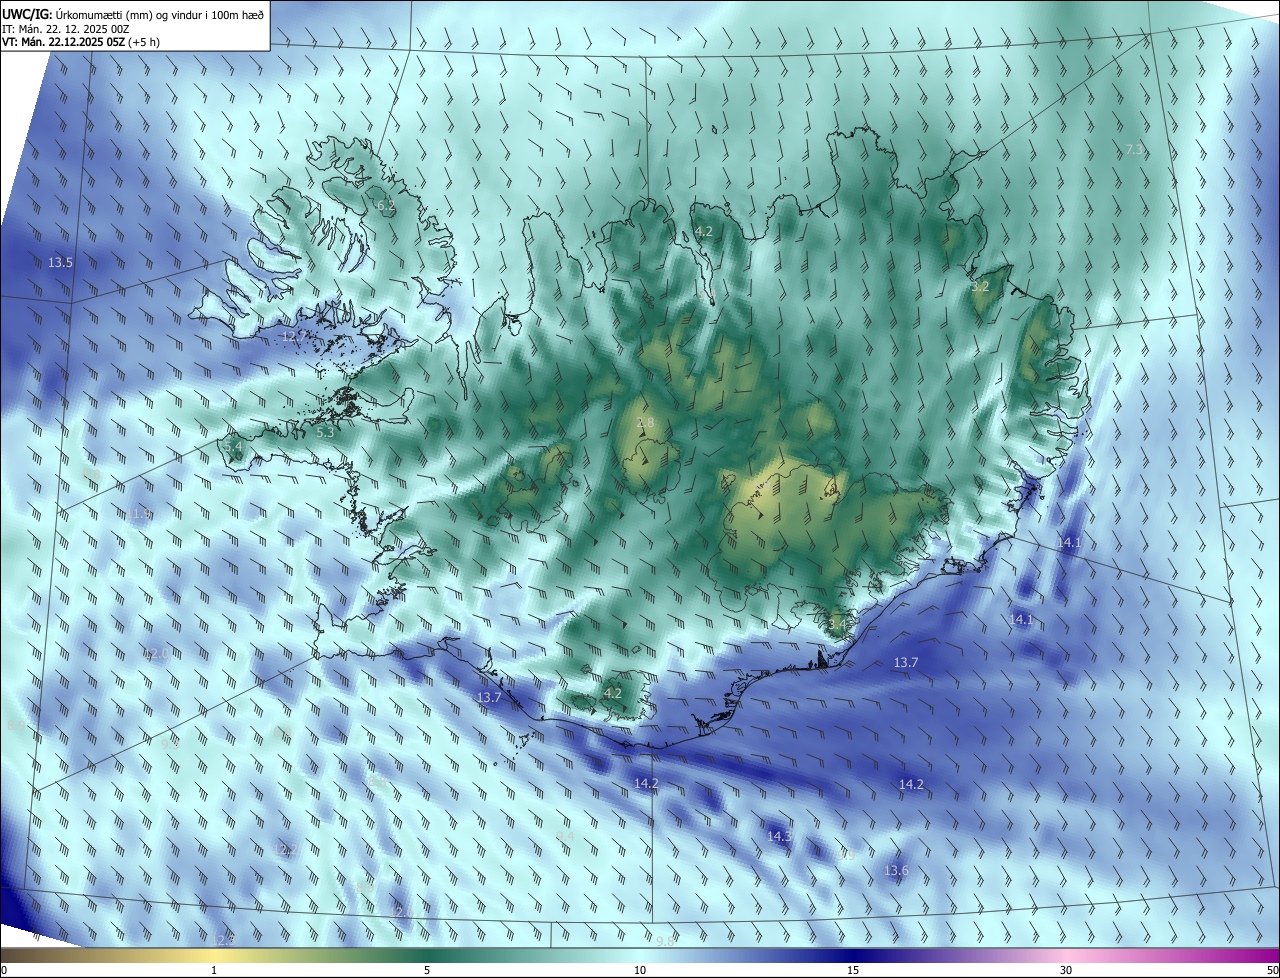Click the 7.3 value label
The height and width of the screenshot is (978, 1280).
click(x=1135, y=149)
